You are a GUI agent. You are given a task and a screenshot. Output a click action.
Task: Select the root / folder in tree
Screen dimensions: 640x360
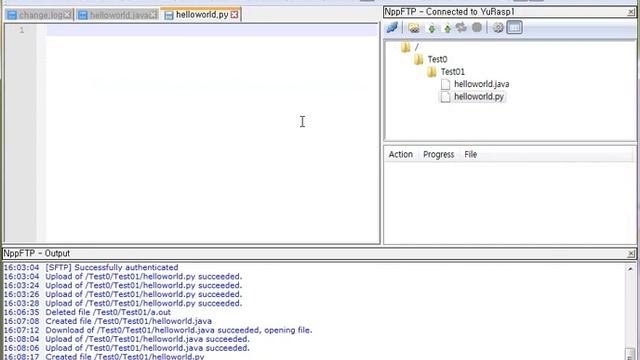click(x=416, y=47)
